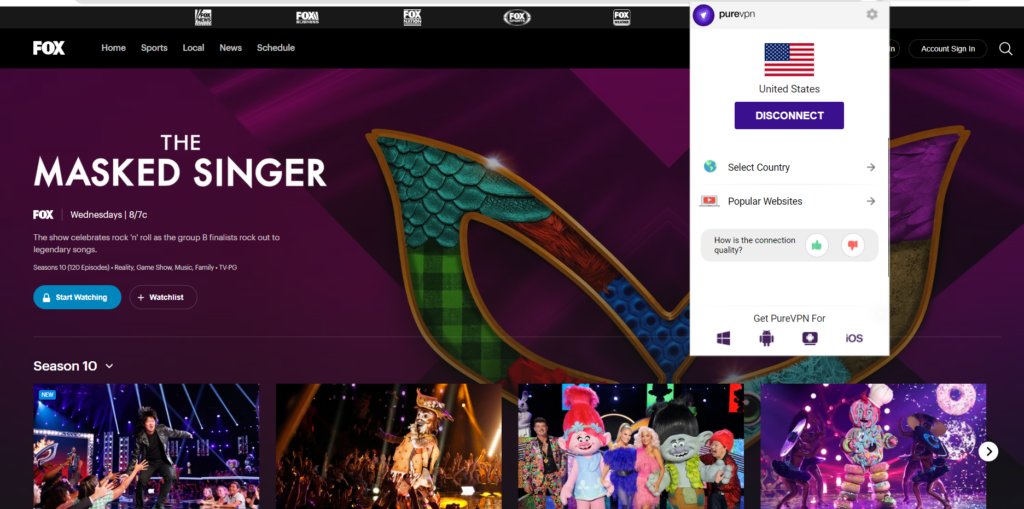The image size is (1024, 509).
Task: Click the Account Sign In button
Action: point(948,48)
